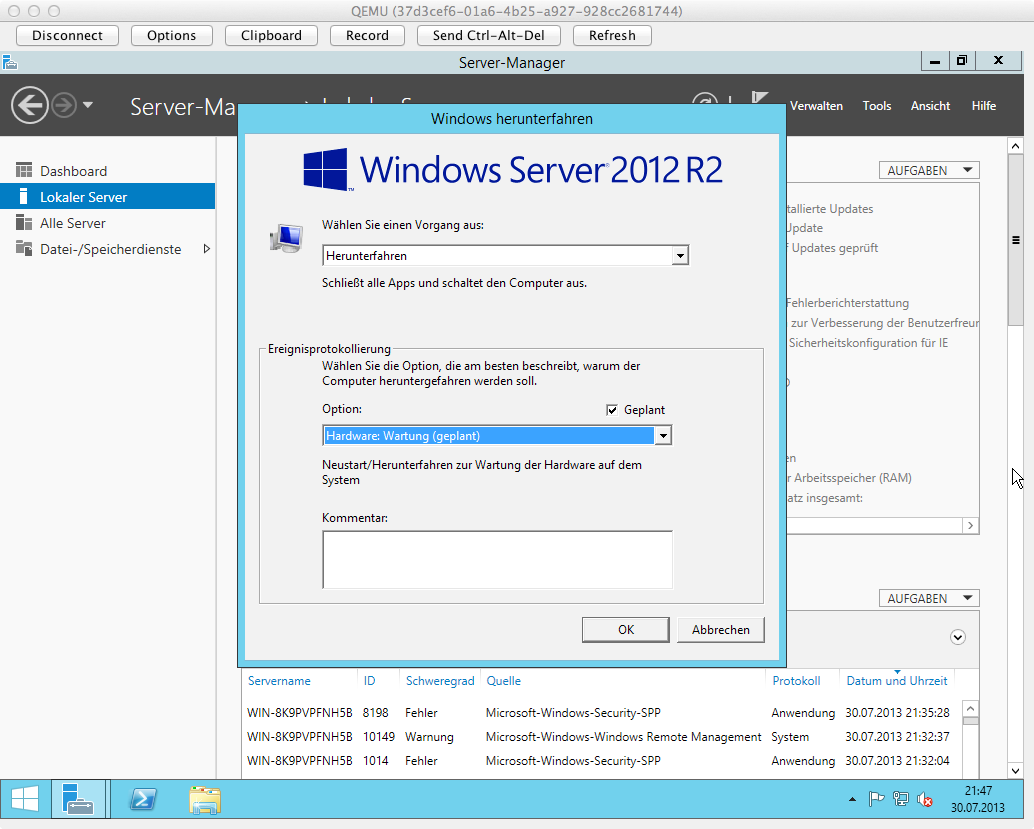The height and width of the screenshot is (829, 1034).
Task: Click the notifications flag icon in header
Action: (x=760, y=98)
